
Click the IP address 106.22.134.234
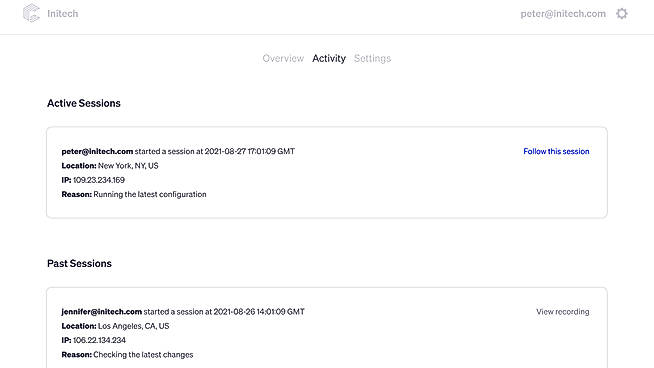[99, 340]
